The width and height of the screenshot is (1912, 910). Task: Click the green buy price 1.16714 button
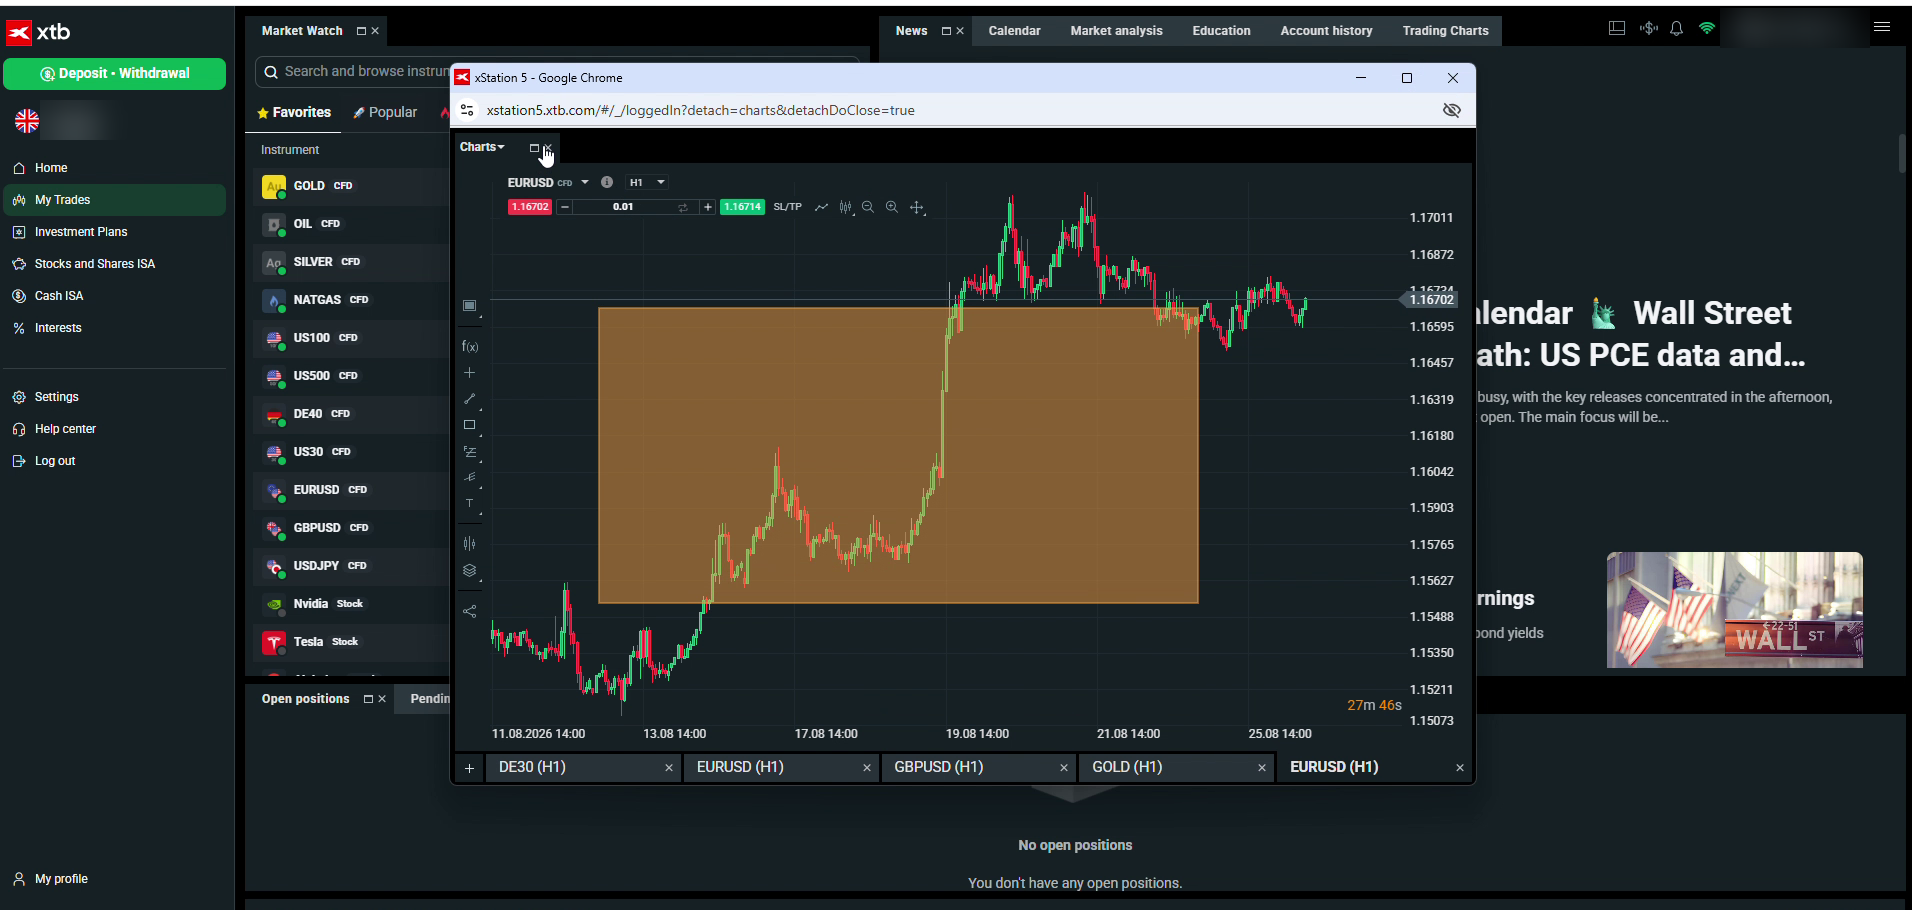pos(743,207)
